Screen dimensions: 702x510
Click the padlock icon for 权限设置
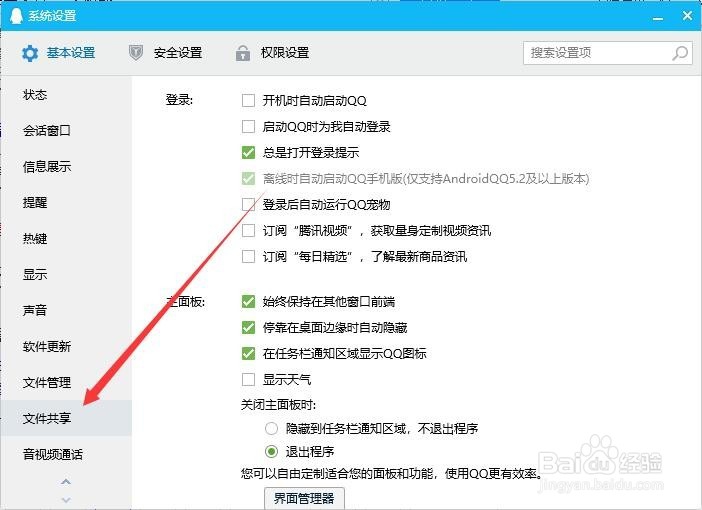[x=243, y=53]
